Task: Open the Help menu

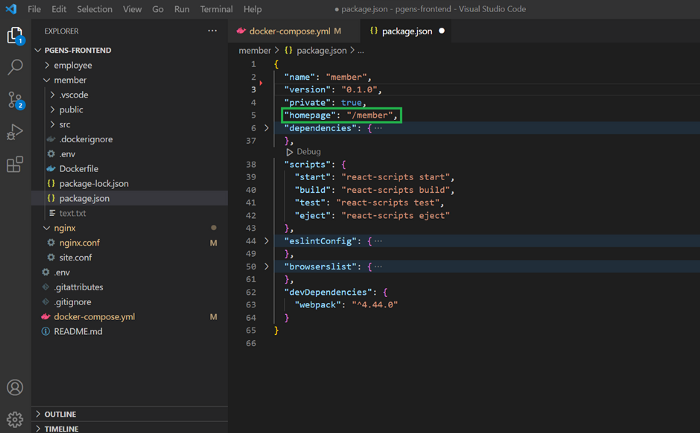Action: coord(252,9)
